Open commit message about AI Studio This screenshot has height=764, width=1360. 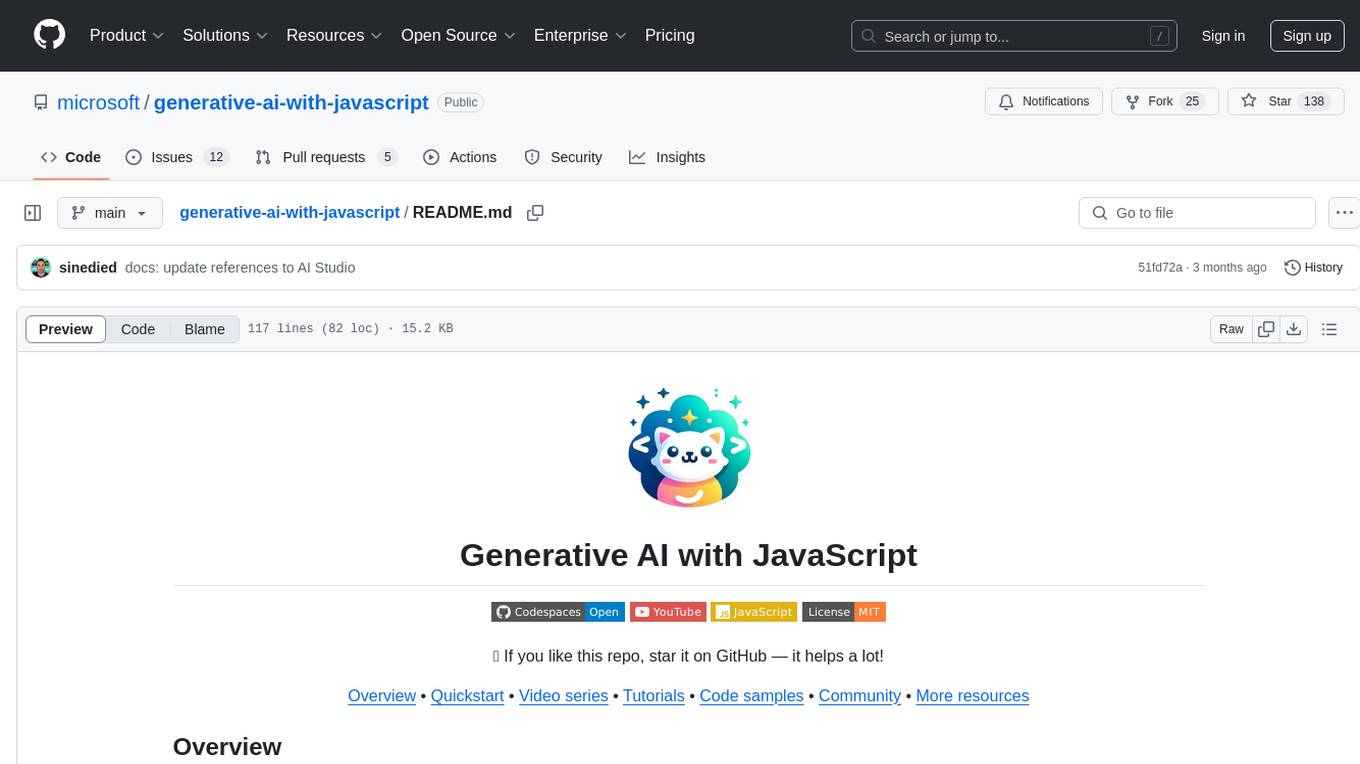pyautogui.click(x=240, y=268)
